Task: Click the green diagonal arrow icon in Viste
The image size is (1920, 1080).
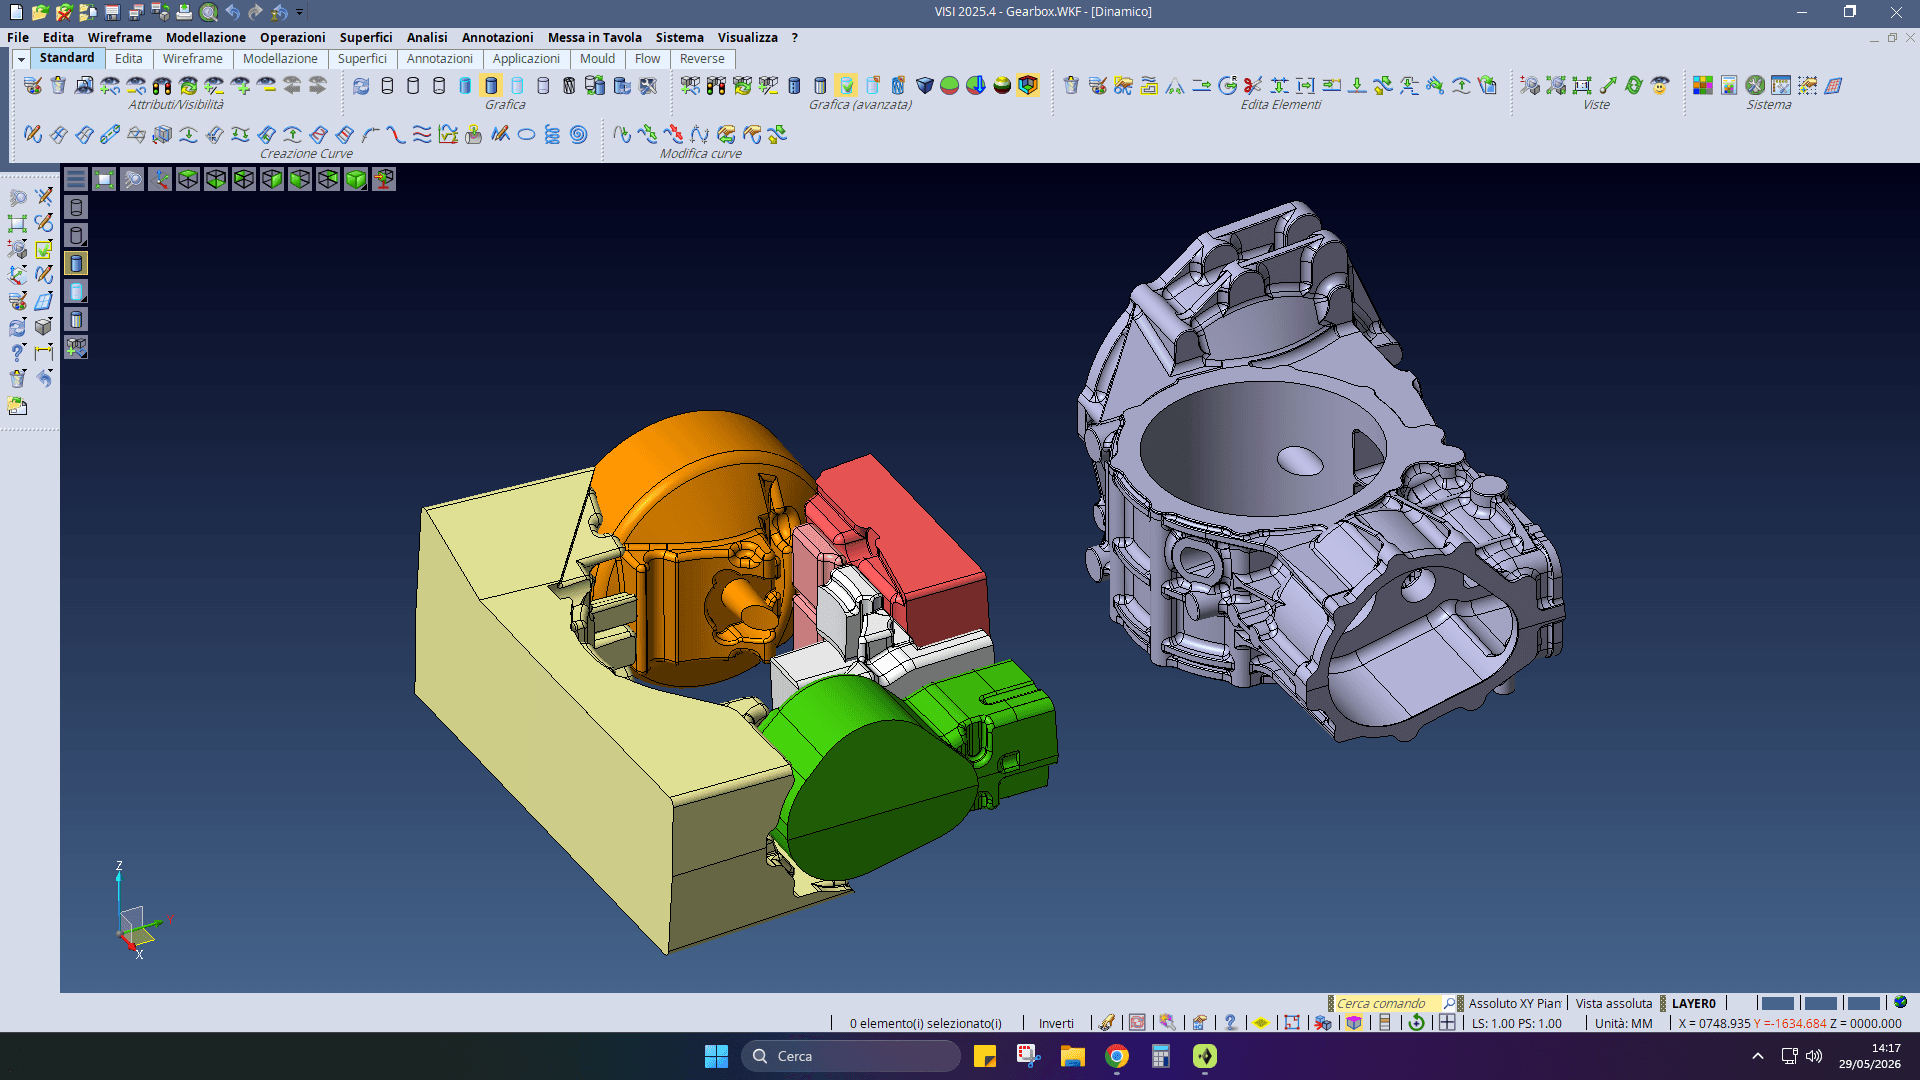Action: click(1608, 85)
